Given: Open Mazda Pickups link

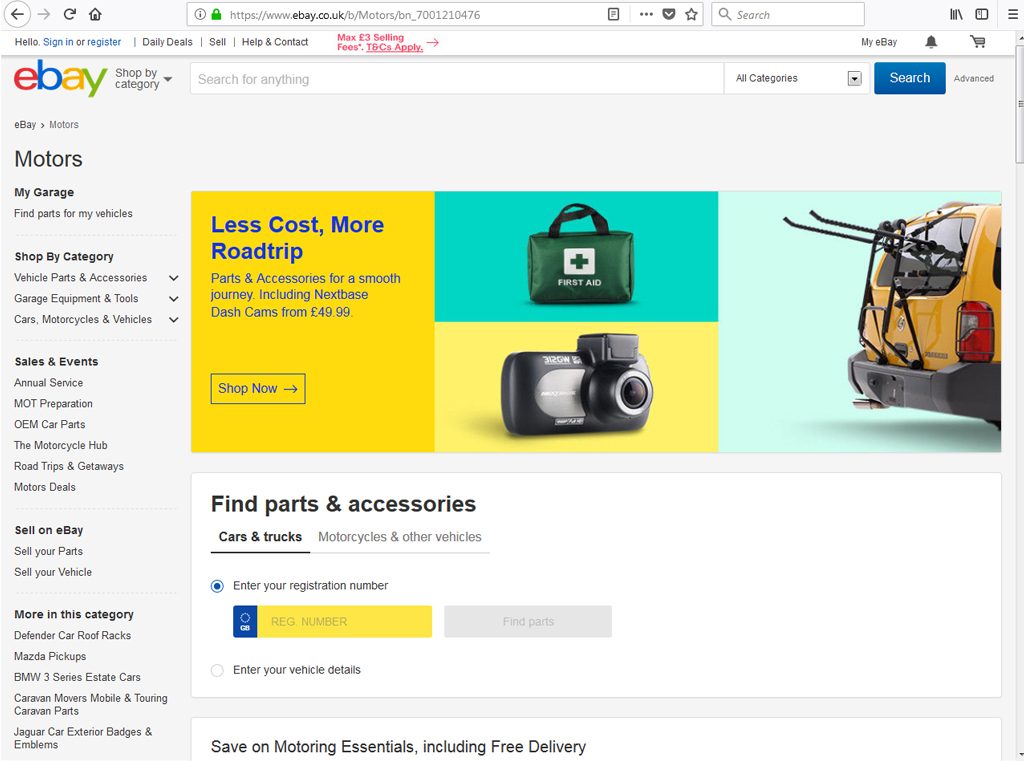Looking at the screenshot, I should [50, 656].
